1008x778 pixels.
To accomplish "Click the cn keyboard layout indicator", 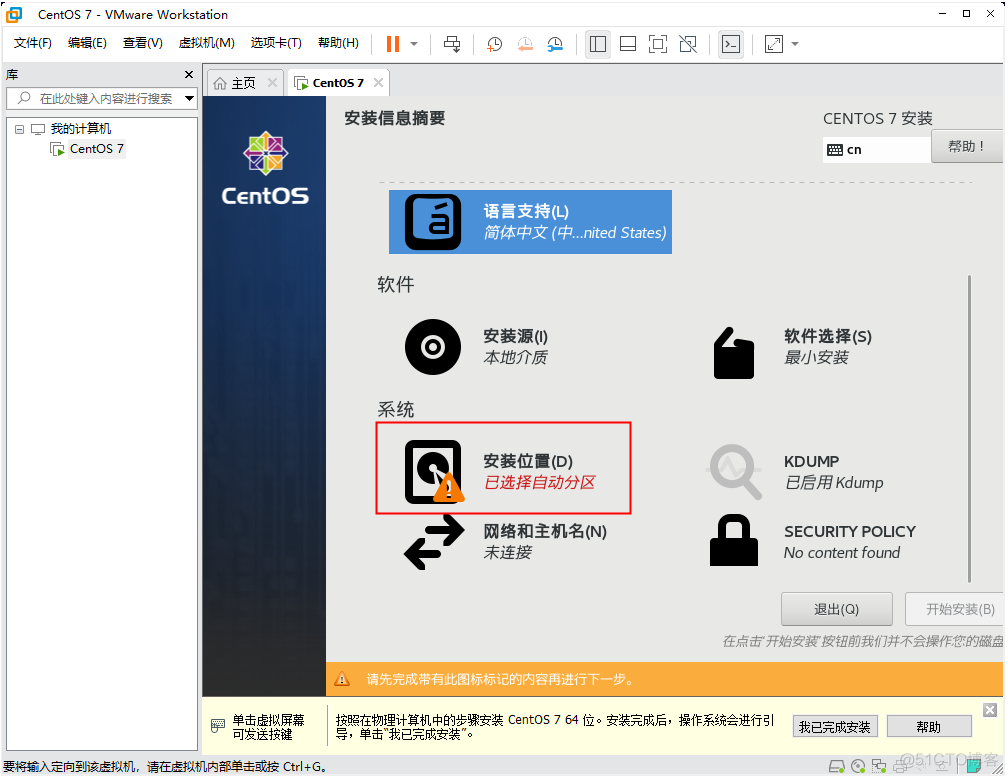I will pos(876,150).
